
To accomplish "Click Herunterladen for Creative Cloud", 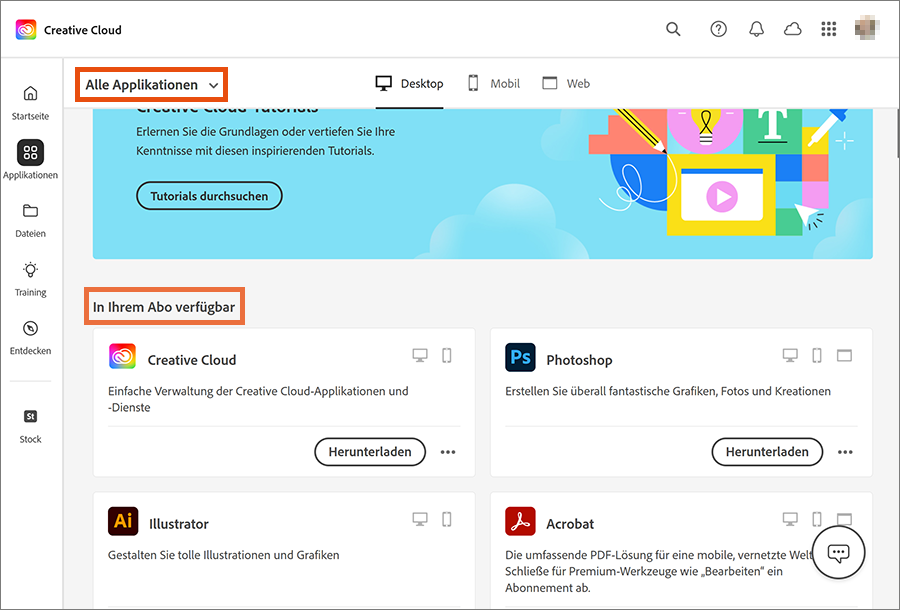I will coord(370,452).
